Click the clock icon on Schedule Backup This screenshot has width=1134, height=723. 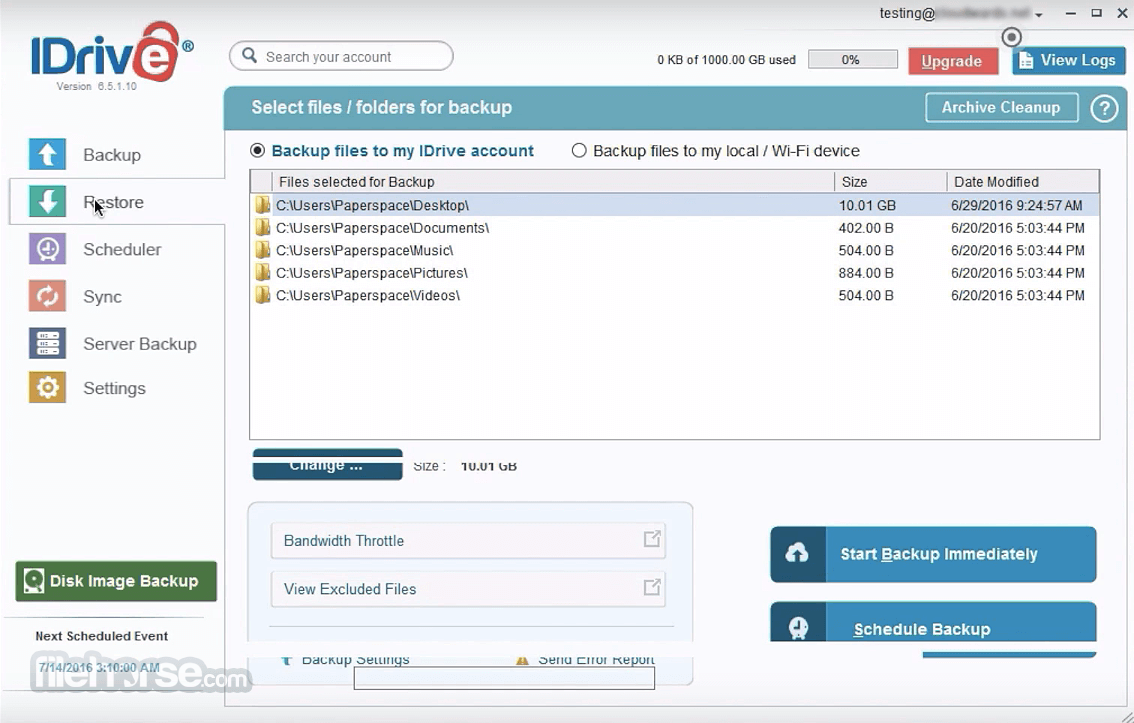798,626
